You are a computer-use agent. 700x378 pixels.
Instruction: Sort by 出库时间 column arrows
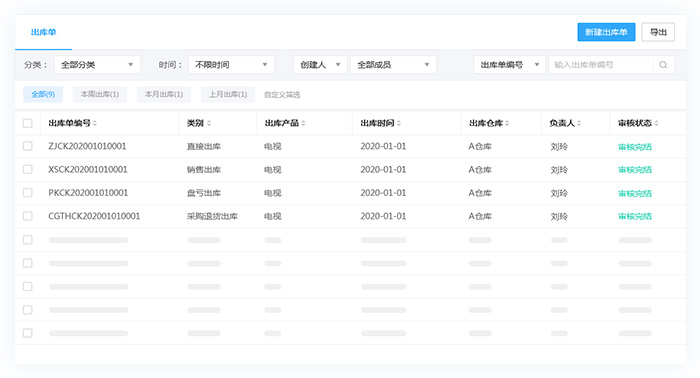pos(399,123)
